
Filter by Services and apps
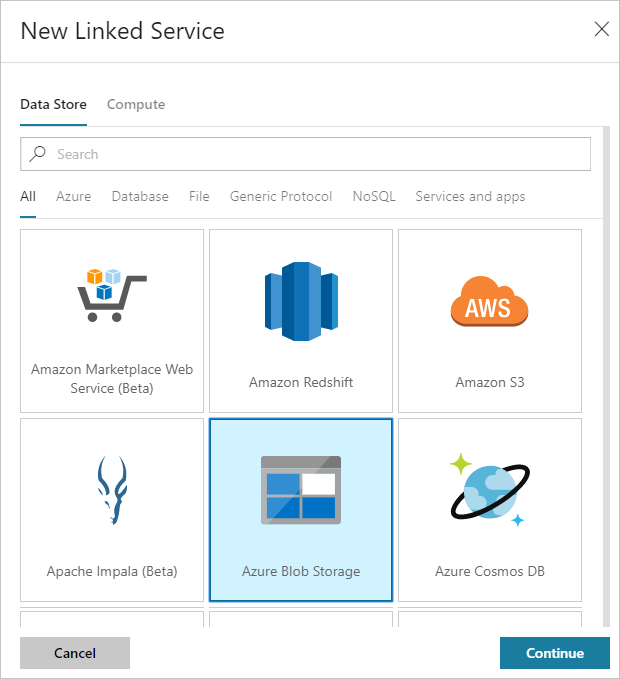470,196
